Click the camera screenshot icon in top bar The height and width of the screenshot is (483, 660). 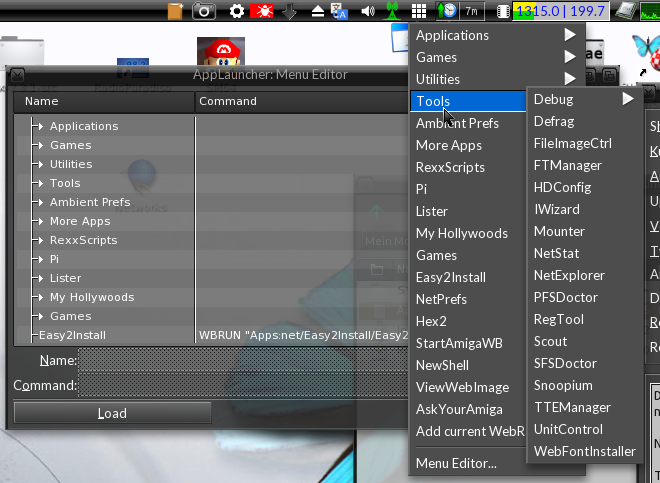(x=205, y=11)
